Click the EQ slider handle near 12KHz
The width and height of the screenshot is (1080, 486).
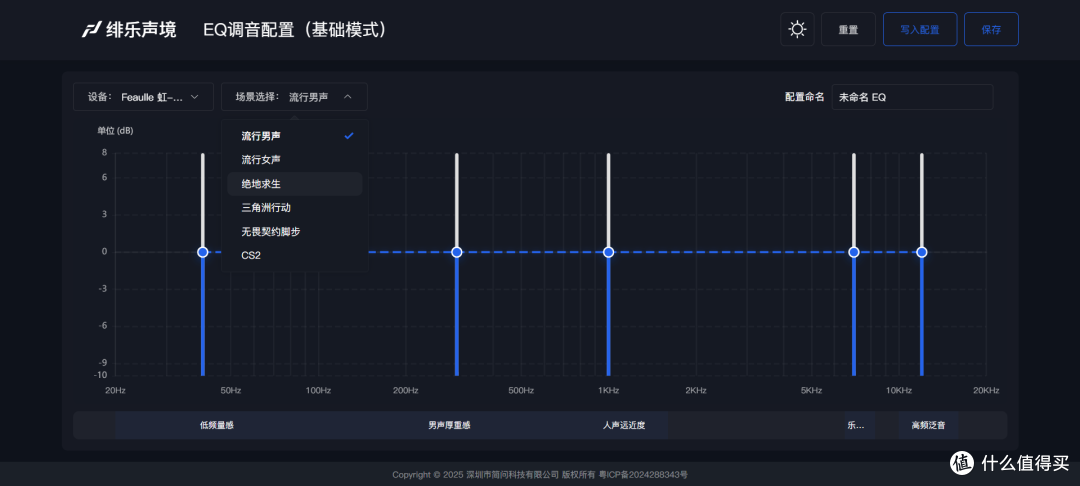(x=922, y=252)
